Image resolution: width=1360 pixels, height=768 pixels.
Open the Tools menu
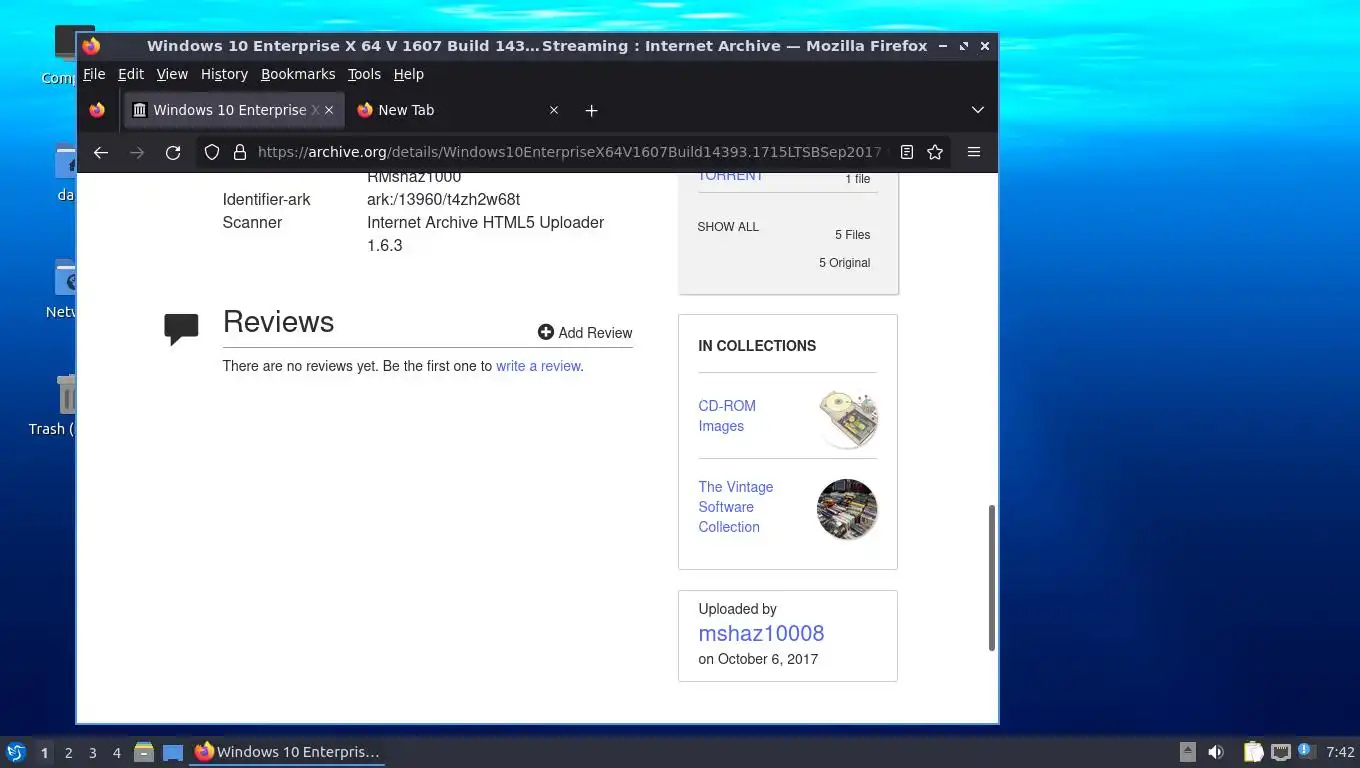coord(364,74)
